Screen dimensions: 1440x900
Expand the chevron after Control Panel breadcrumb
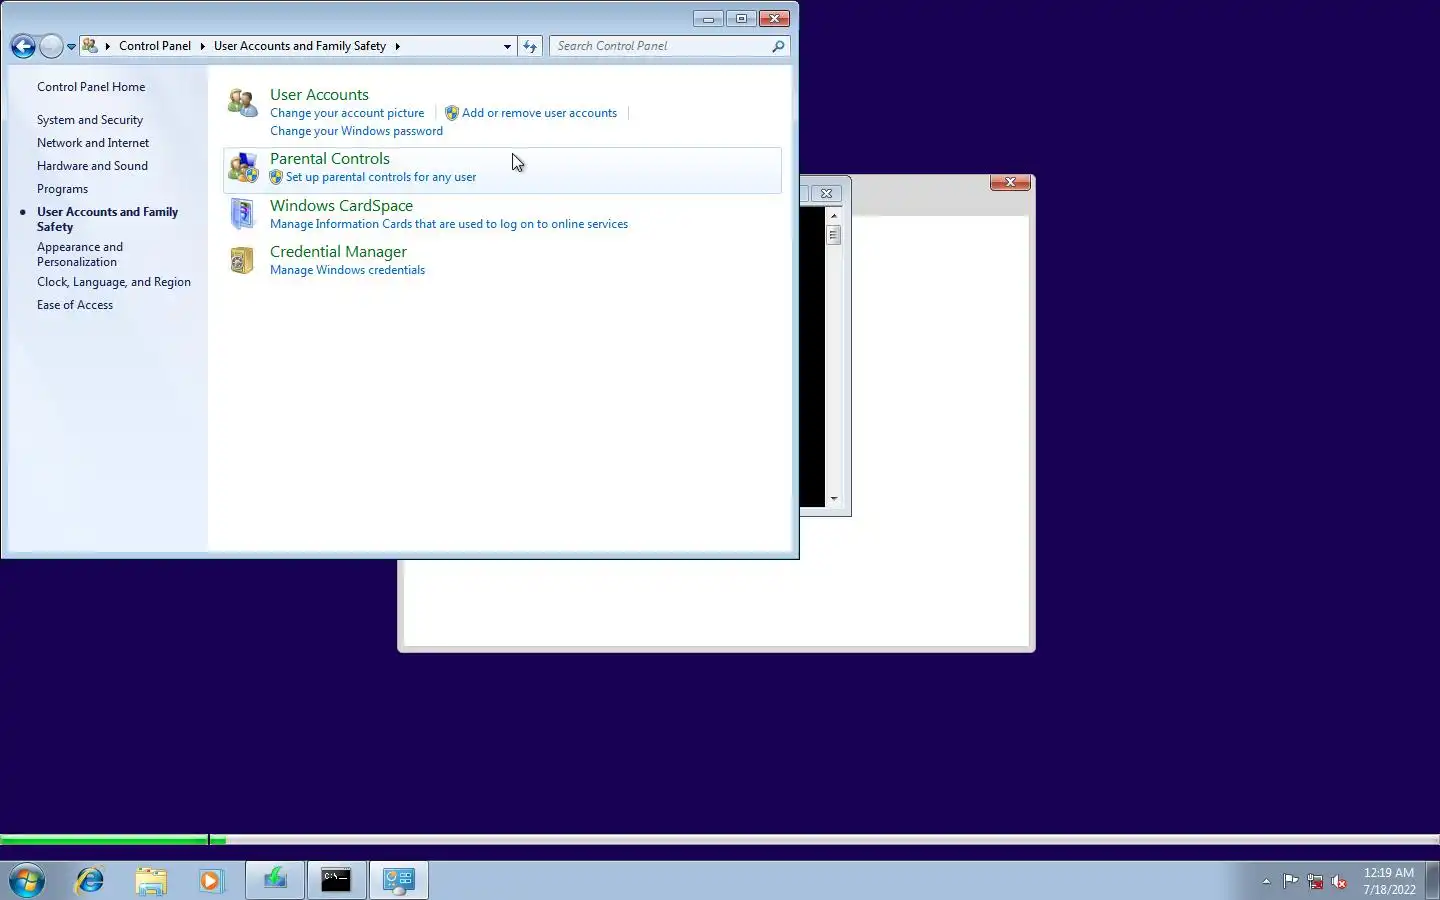click(x=202, y=46)
